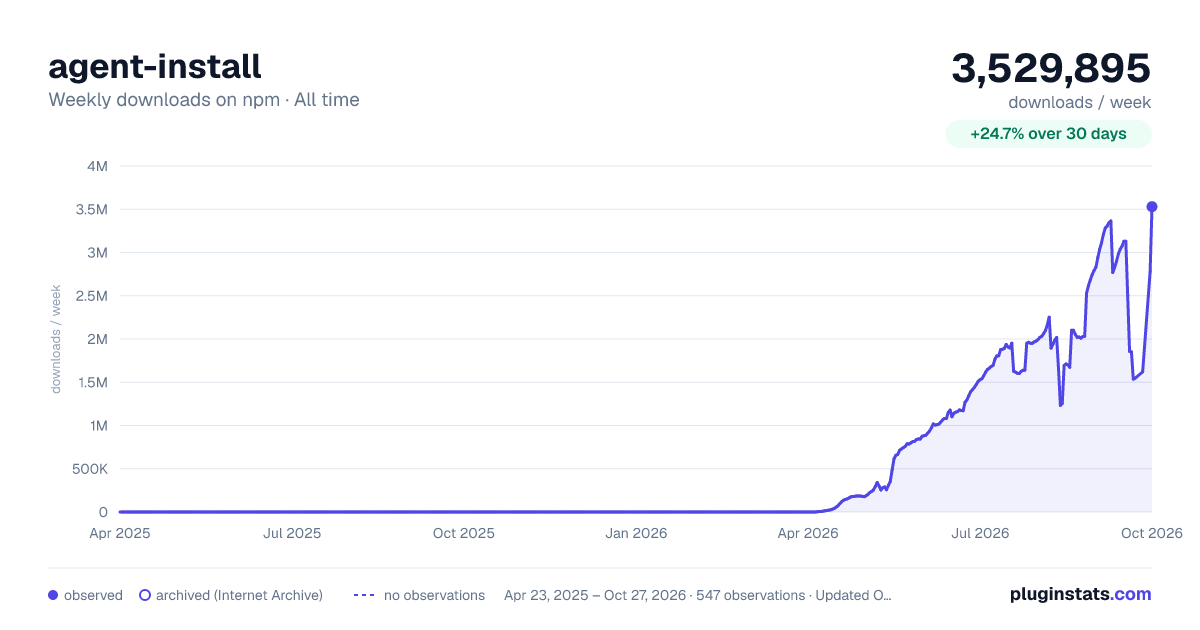Click the 'downloads / week' label under the total
Image resolution: width=1200 pixels, height=630 pixels.
coord(1080,102)
